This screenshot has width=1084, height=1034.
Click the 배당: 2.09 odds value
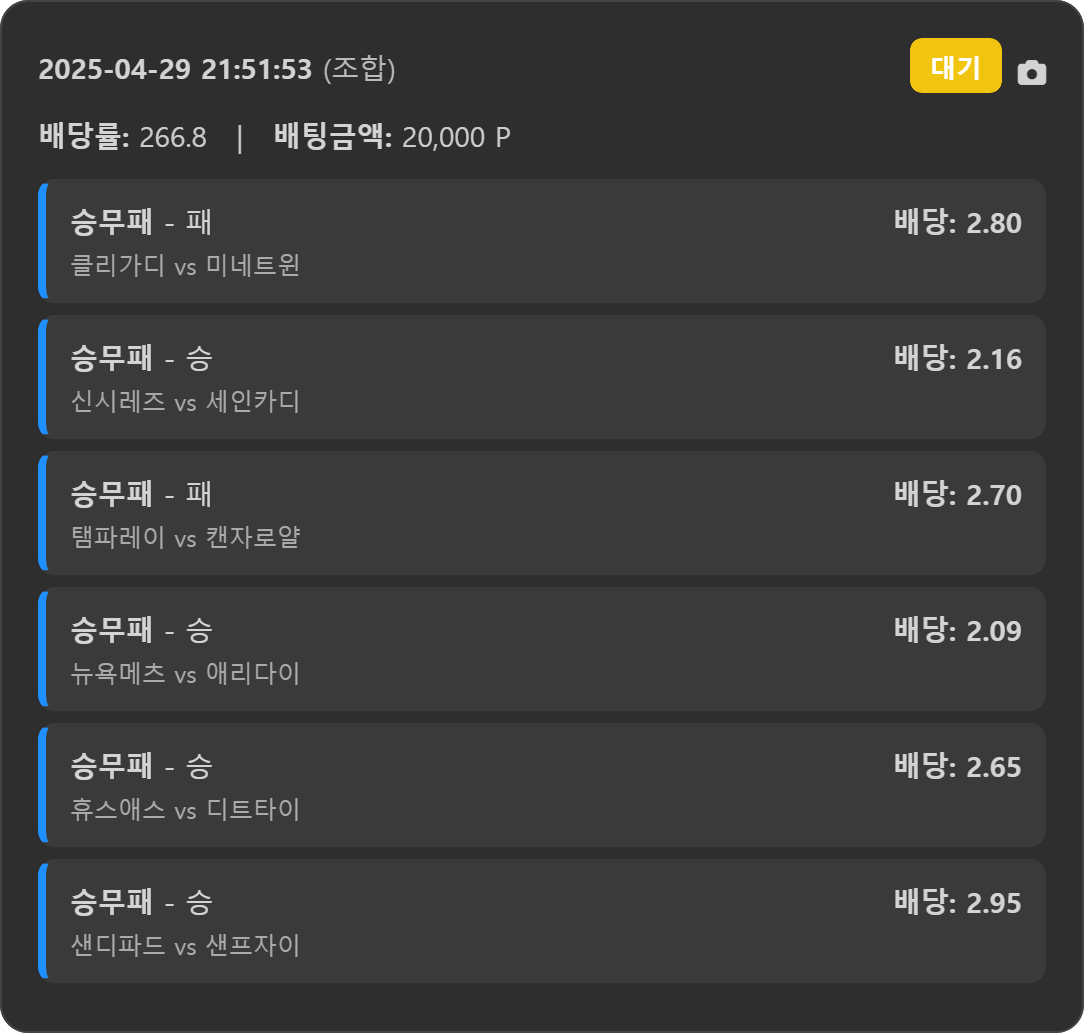[957, 631]
